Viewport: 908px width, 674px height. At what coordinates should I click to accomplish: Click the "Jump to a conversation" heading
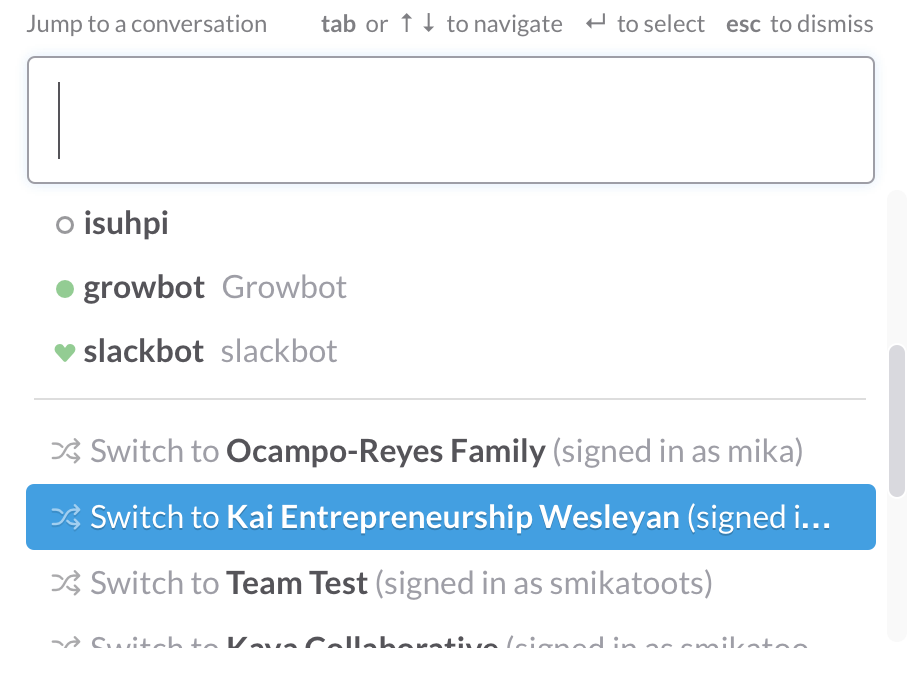[146, 24]
